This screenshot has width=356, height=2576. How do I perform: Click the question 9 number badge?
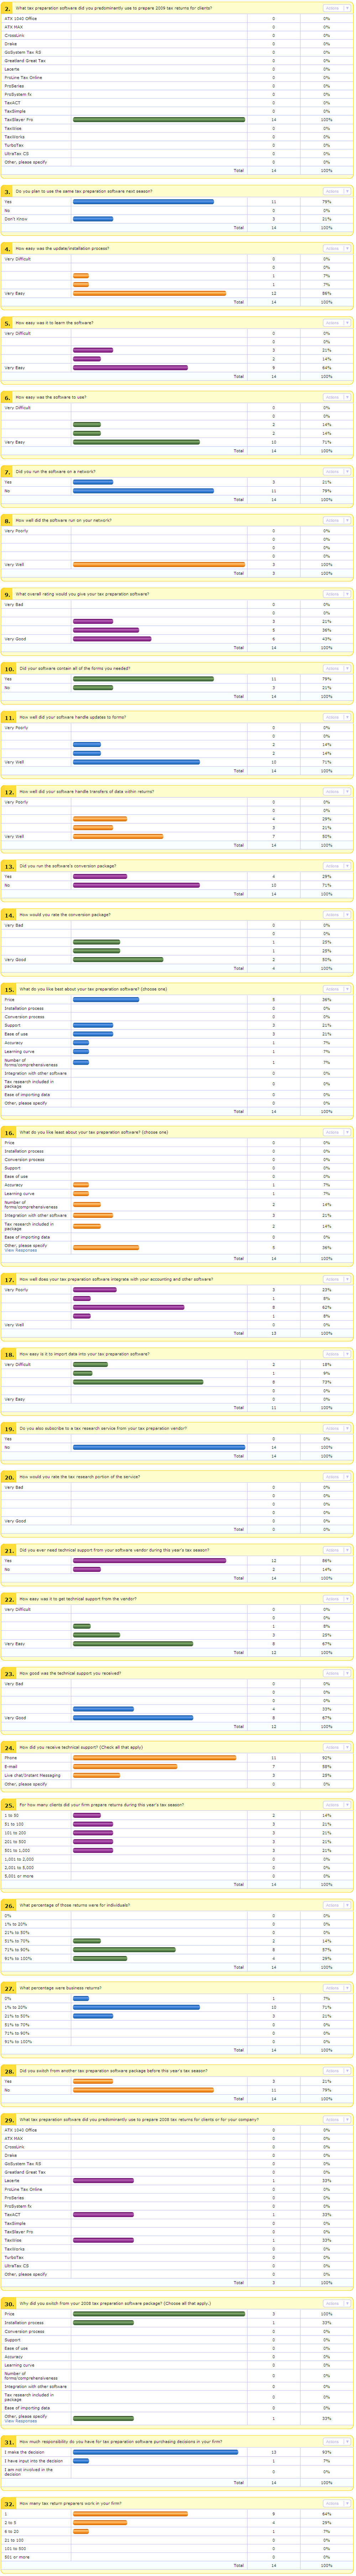pos(8,594)
